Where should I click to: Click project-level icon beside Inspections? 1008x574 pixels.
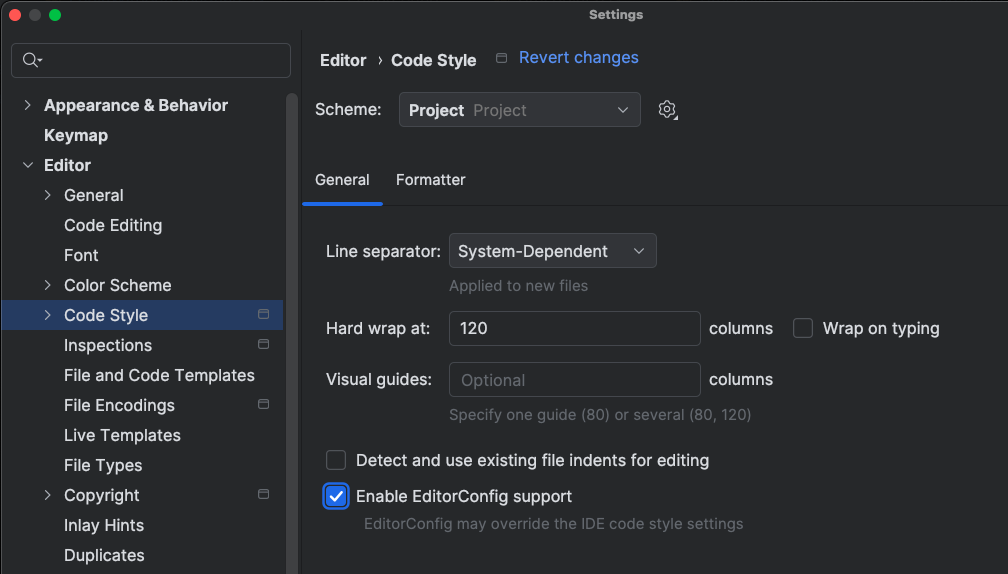[x=264, y=345]
